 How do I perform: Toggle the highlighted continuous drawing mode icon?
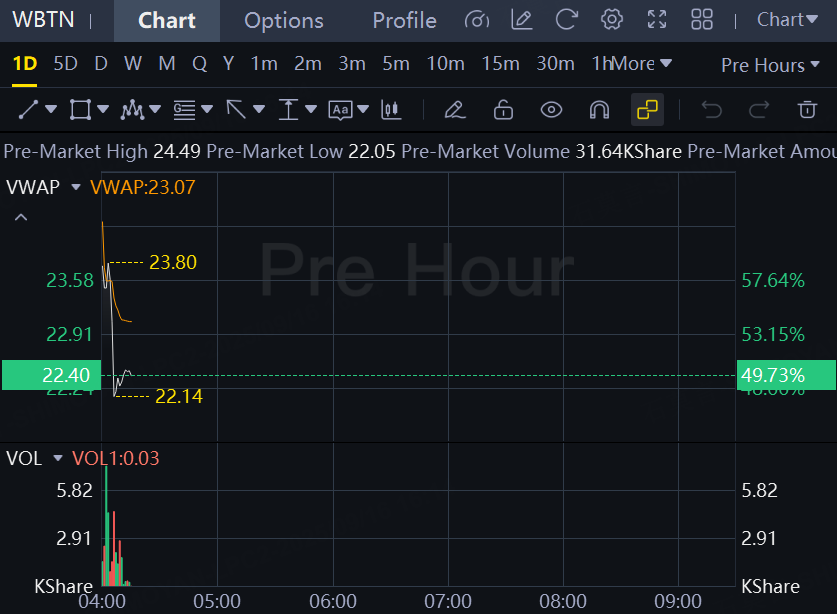click(648, 110)
